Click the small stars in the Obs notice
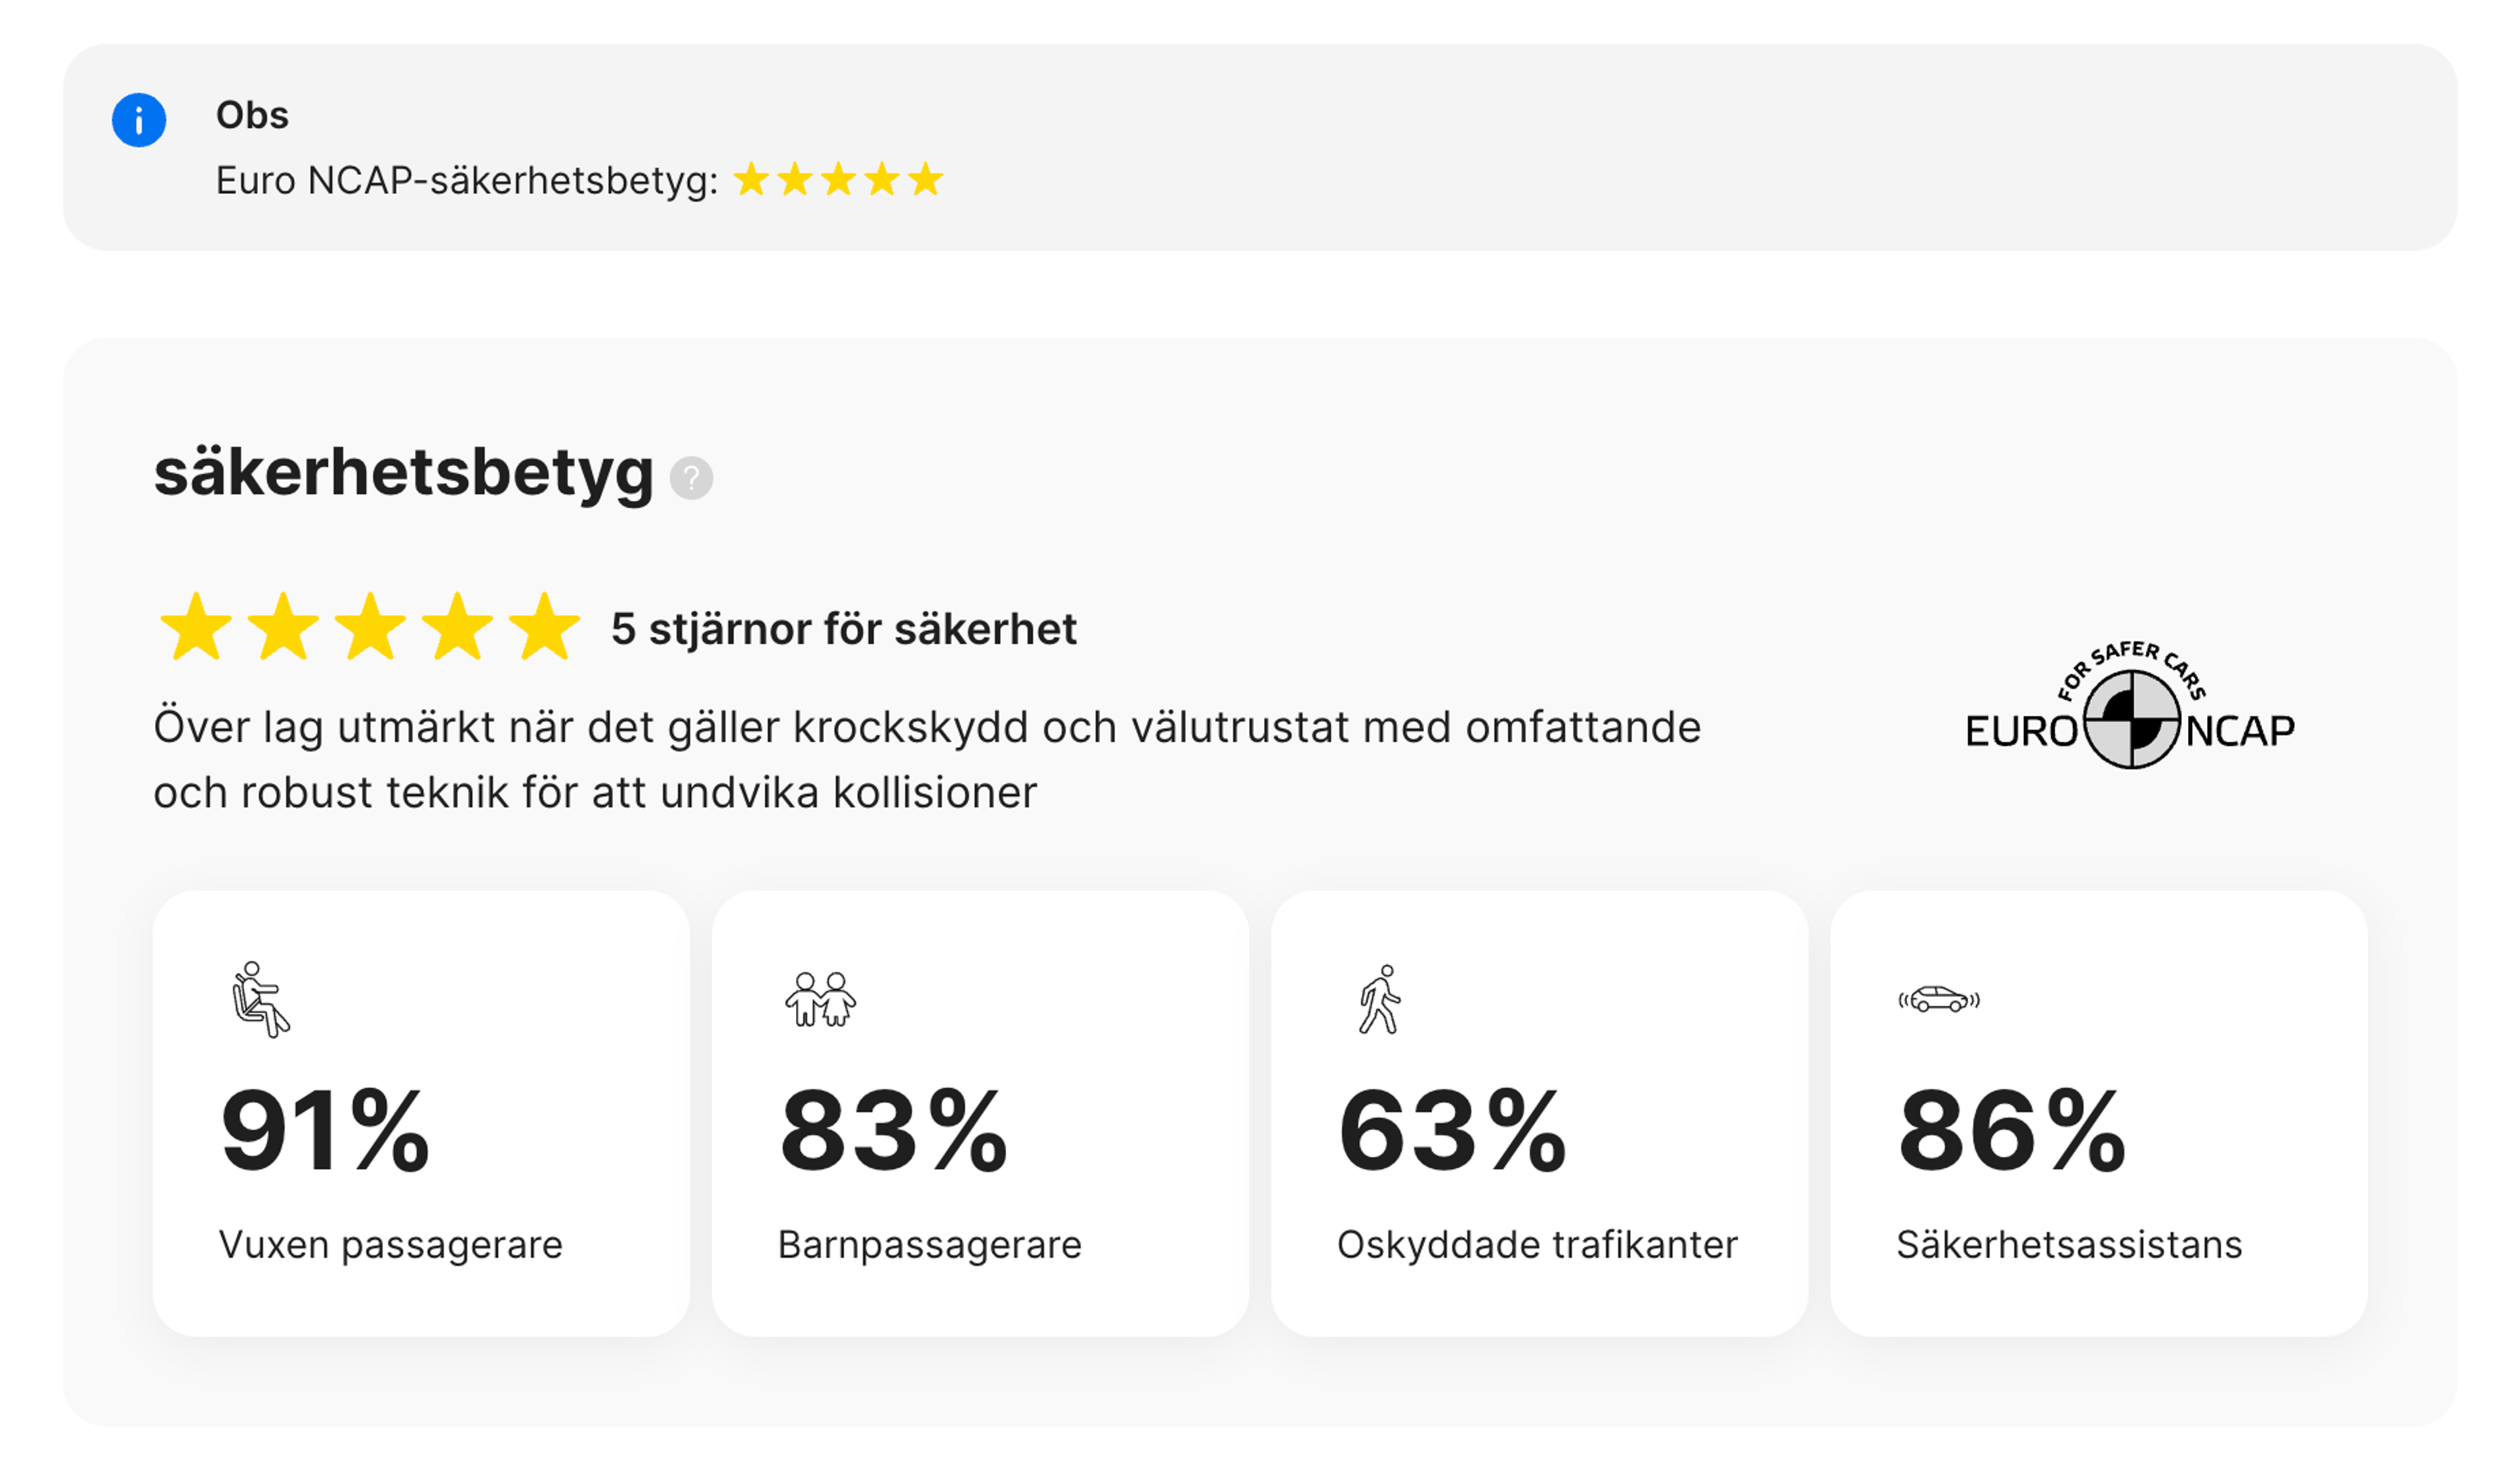Screen dimensions: 2520x1467 839,180
